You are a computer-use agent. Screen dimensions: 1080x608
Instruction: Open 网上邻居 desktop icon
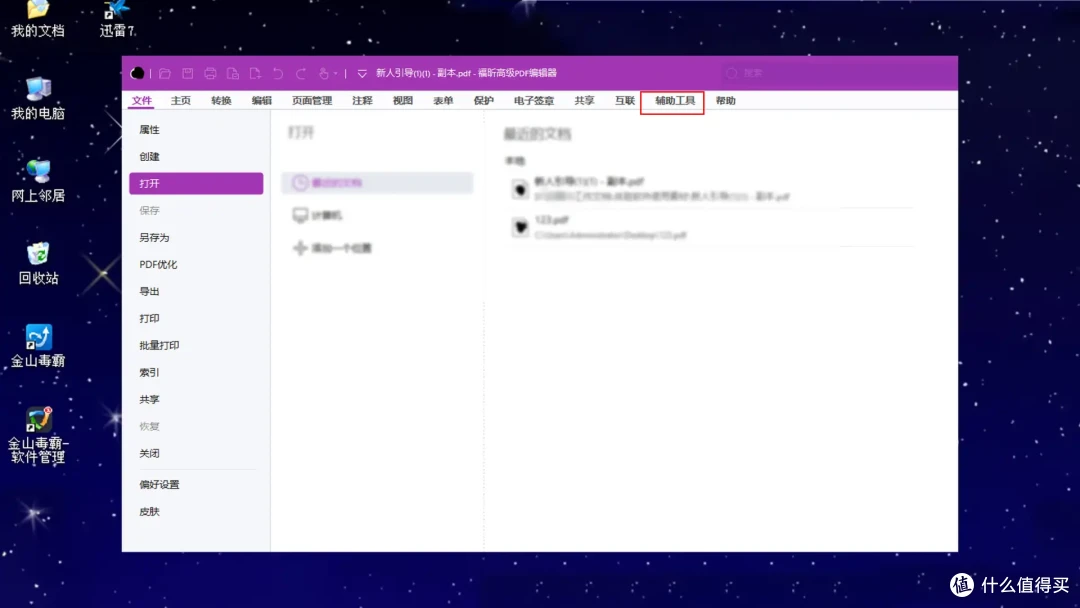point(38,181)
